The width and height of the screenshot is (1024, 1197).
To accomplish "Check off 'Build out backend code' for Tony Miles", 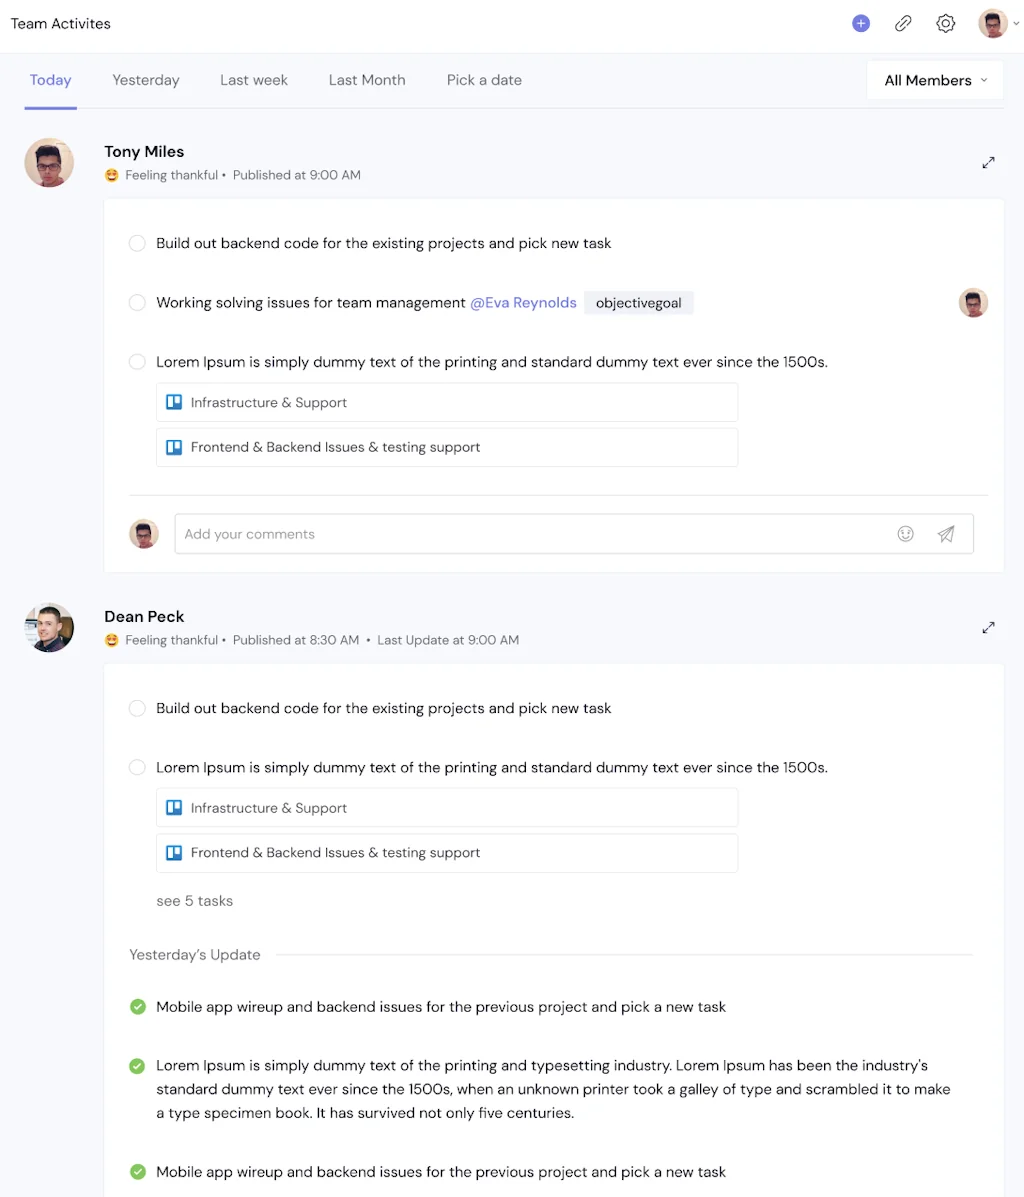I will click(x=137, y=243).
